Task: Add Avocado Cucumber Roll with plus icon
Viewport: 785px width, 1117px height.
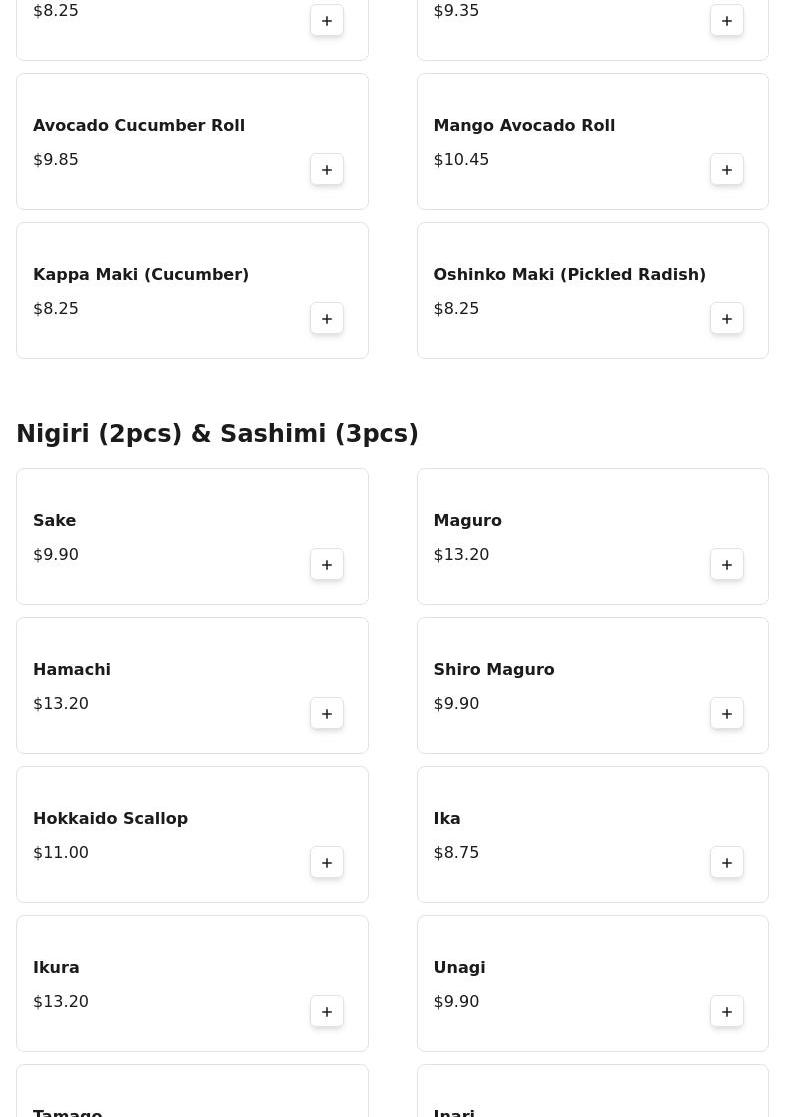Action: click(327, 170)
